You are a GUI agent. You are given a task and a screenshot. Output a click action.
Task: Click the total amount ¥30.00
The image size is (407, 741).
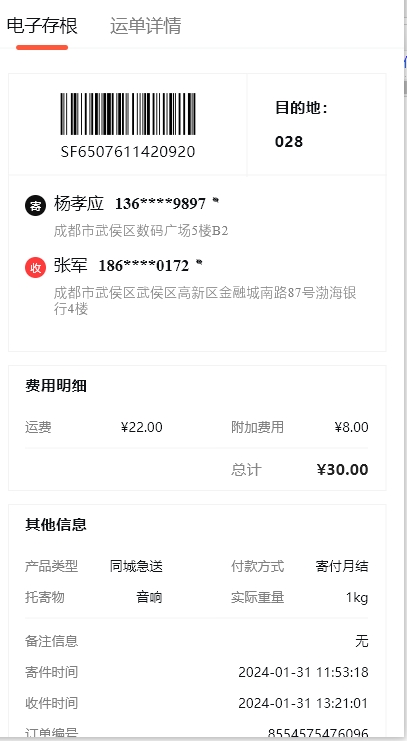342,470
